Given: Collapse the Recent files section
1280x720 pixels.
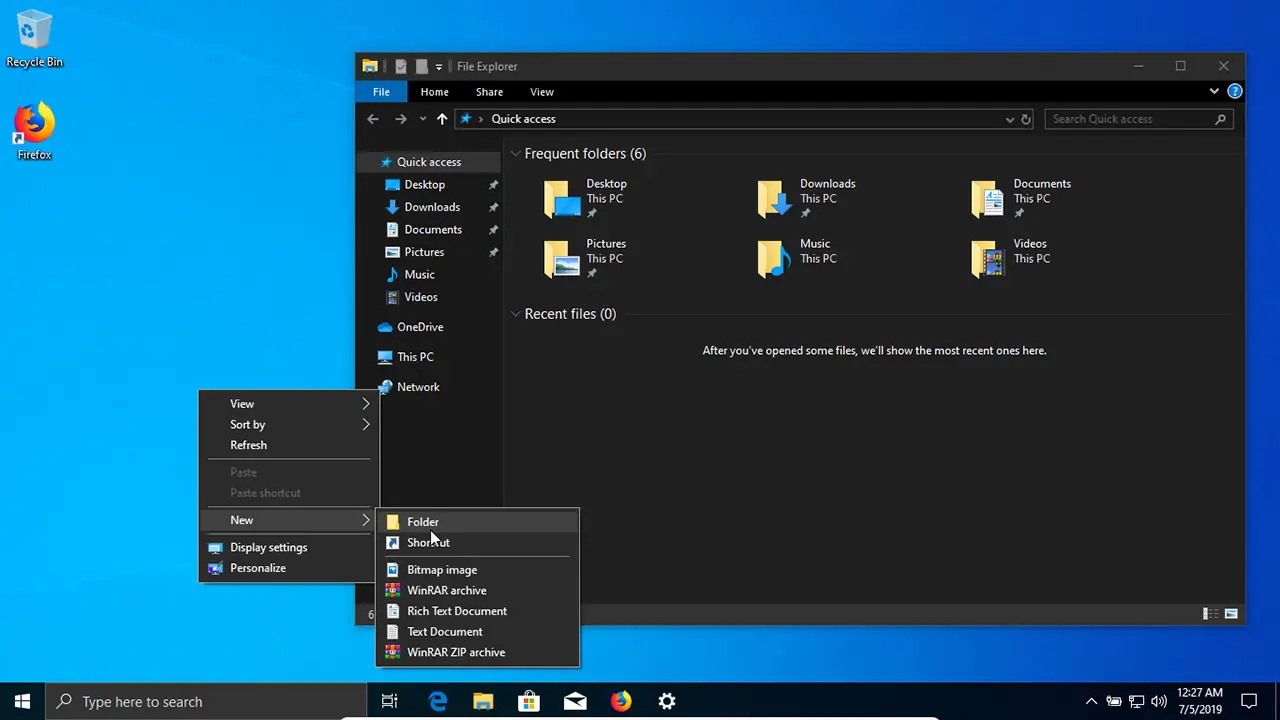Looking at the screenshot, I should pos(515,314).
